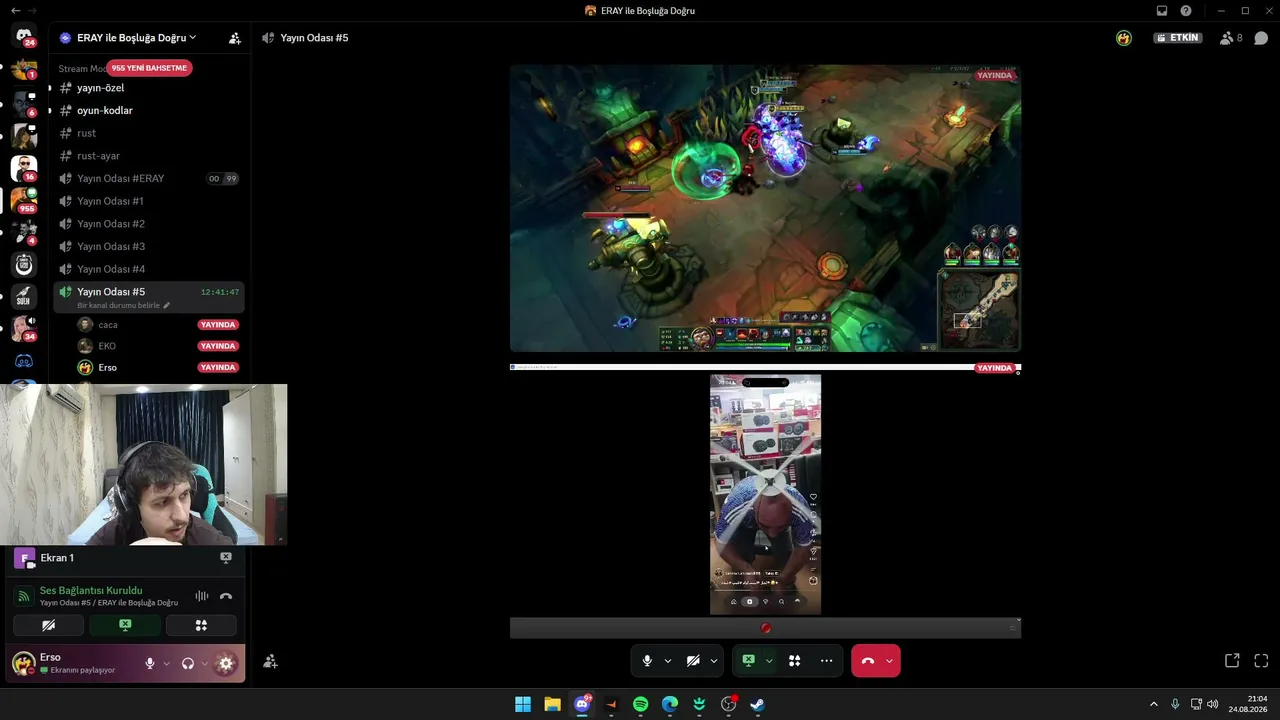Open File Explorer from the taskbar
The width and height of the screenshot is (1280, 720).
(x=552, y=704)
